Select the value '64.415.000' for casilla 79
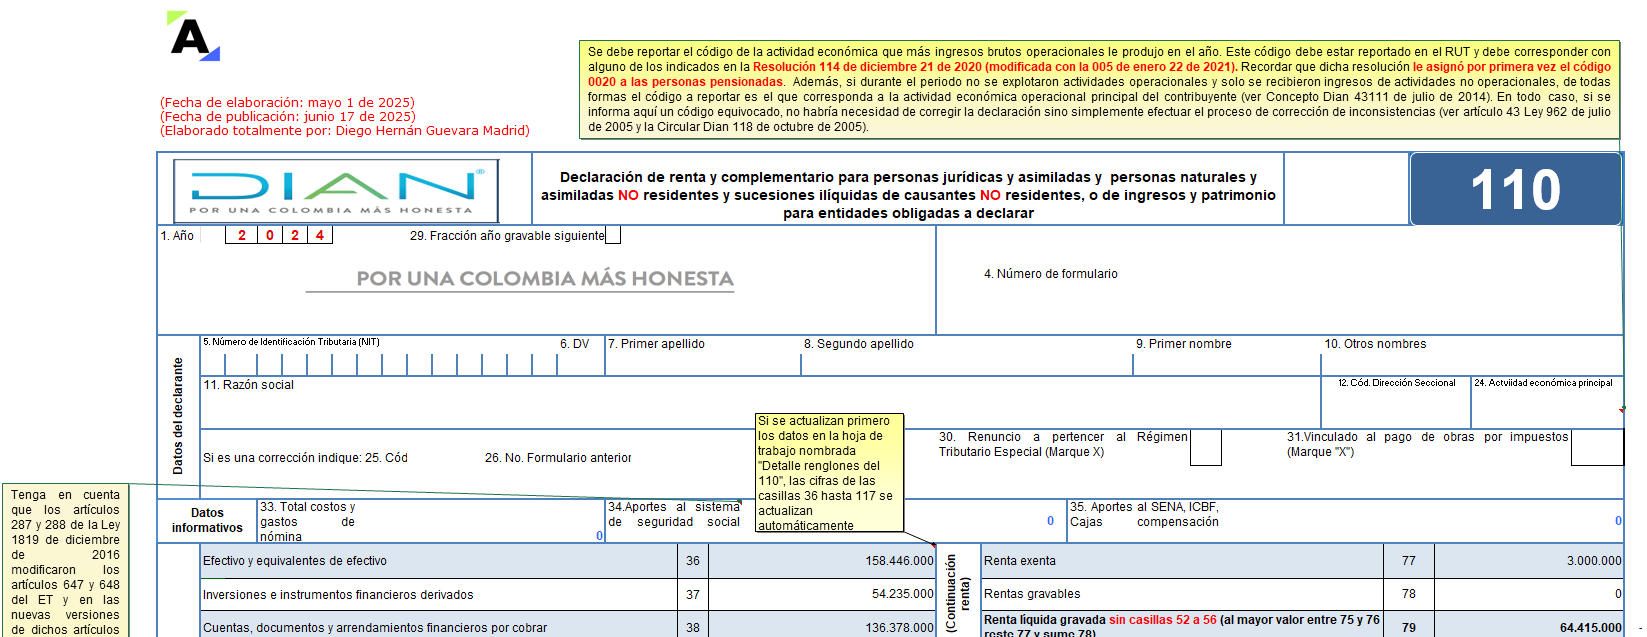This screenshot has height=637, width=1647. (1529, 627)
